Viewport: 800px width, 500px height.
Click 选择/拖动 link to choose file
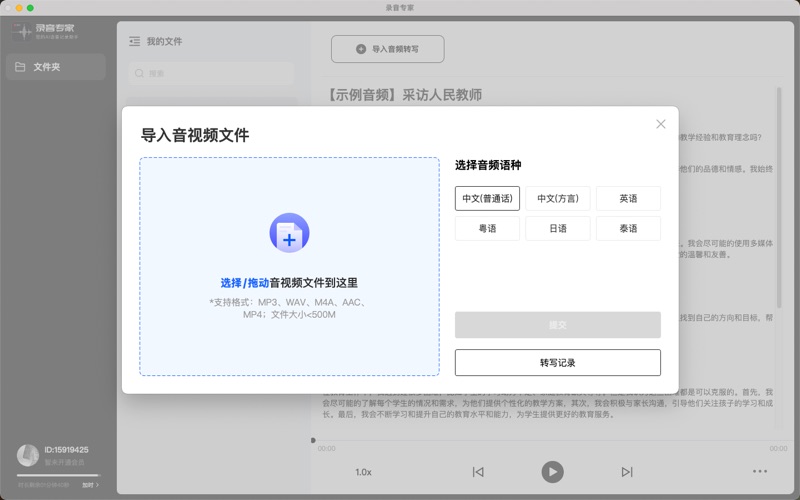pyautogui.click(x=244, y=283)
